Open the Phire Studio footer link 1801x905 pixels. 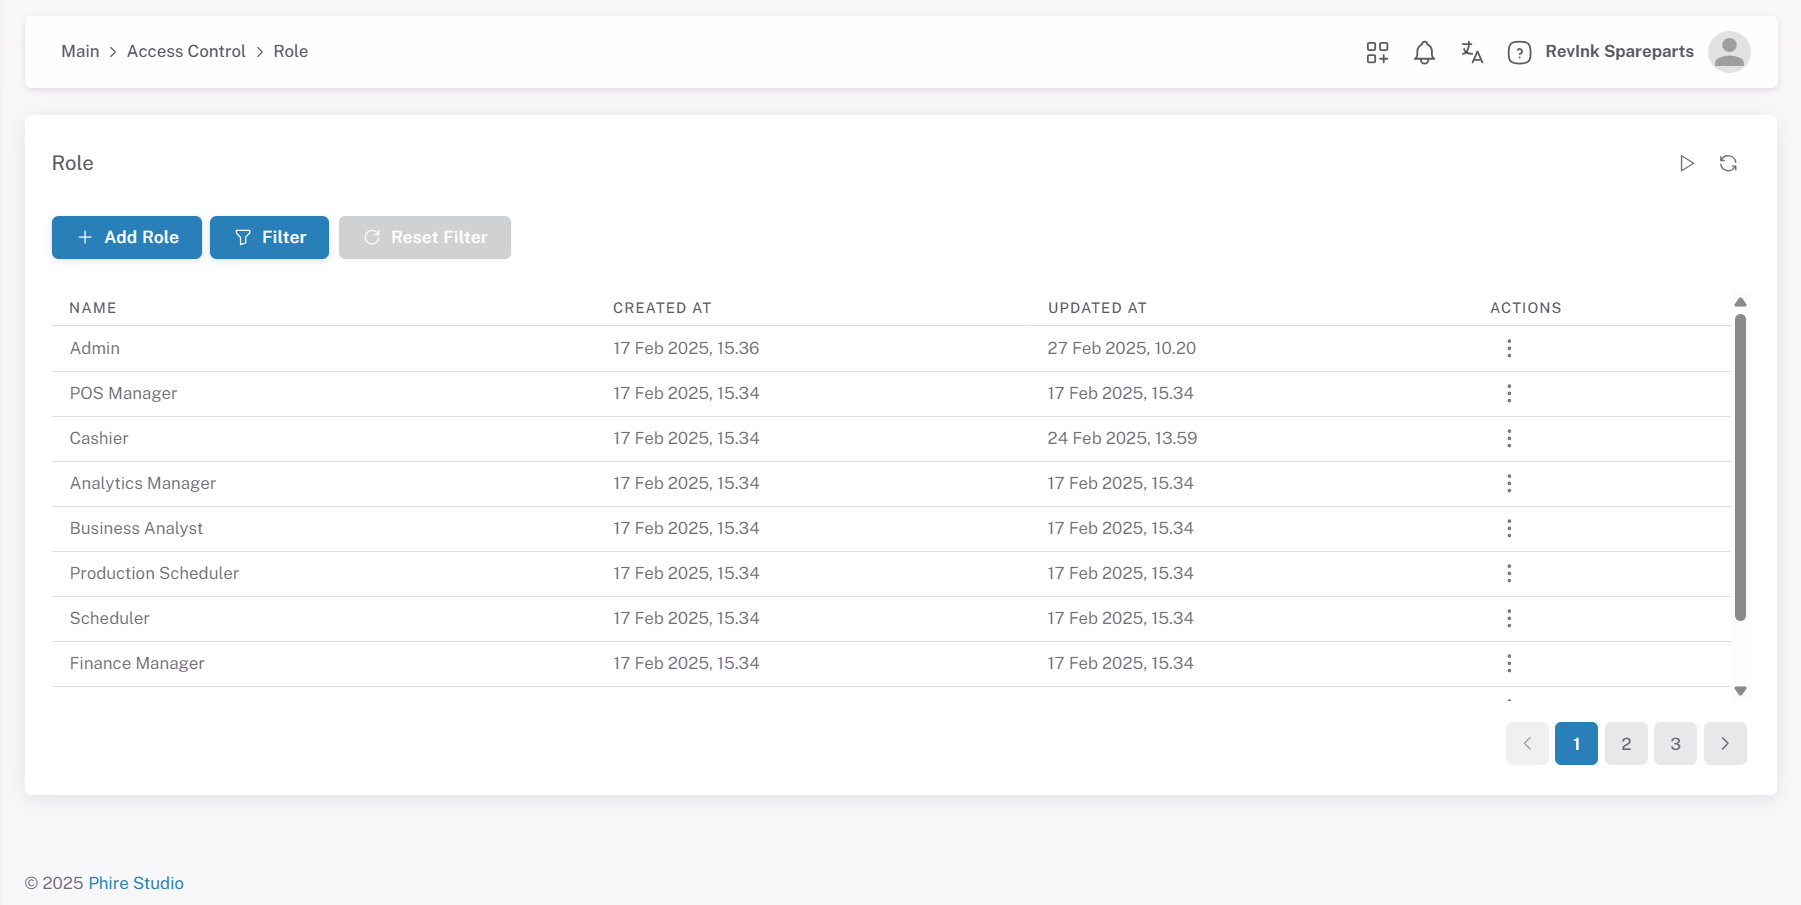tap(136, 883)
